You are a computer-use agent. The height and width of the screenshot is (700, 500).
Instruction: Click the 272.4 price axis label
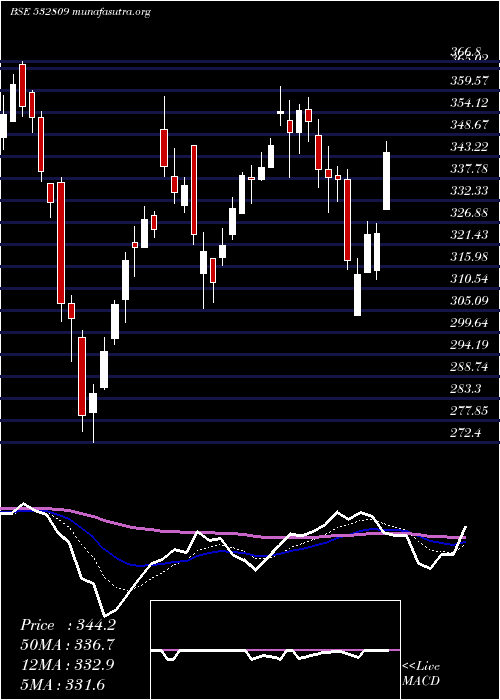[466, 432]
